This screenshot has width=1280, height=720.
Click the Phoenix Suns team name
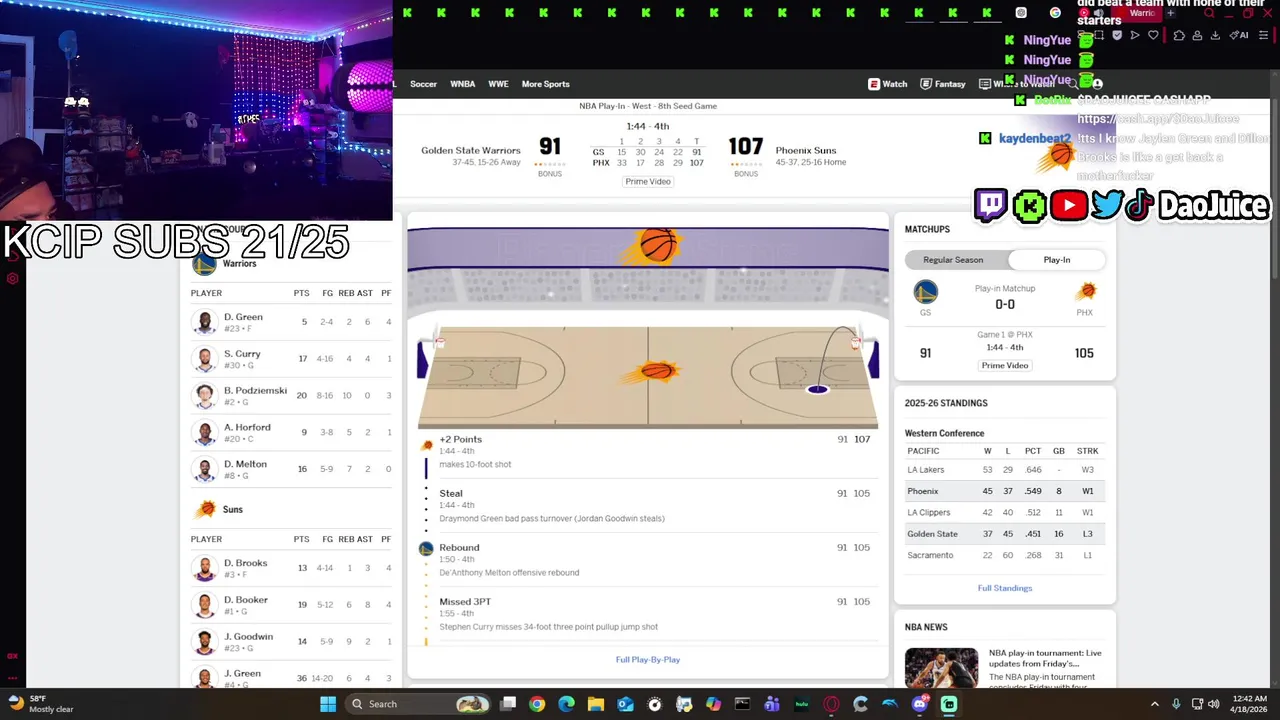(x=805, y=150)
